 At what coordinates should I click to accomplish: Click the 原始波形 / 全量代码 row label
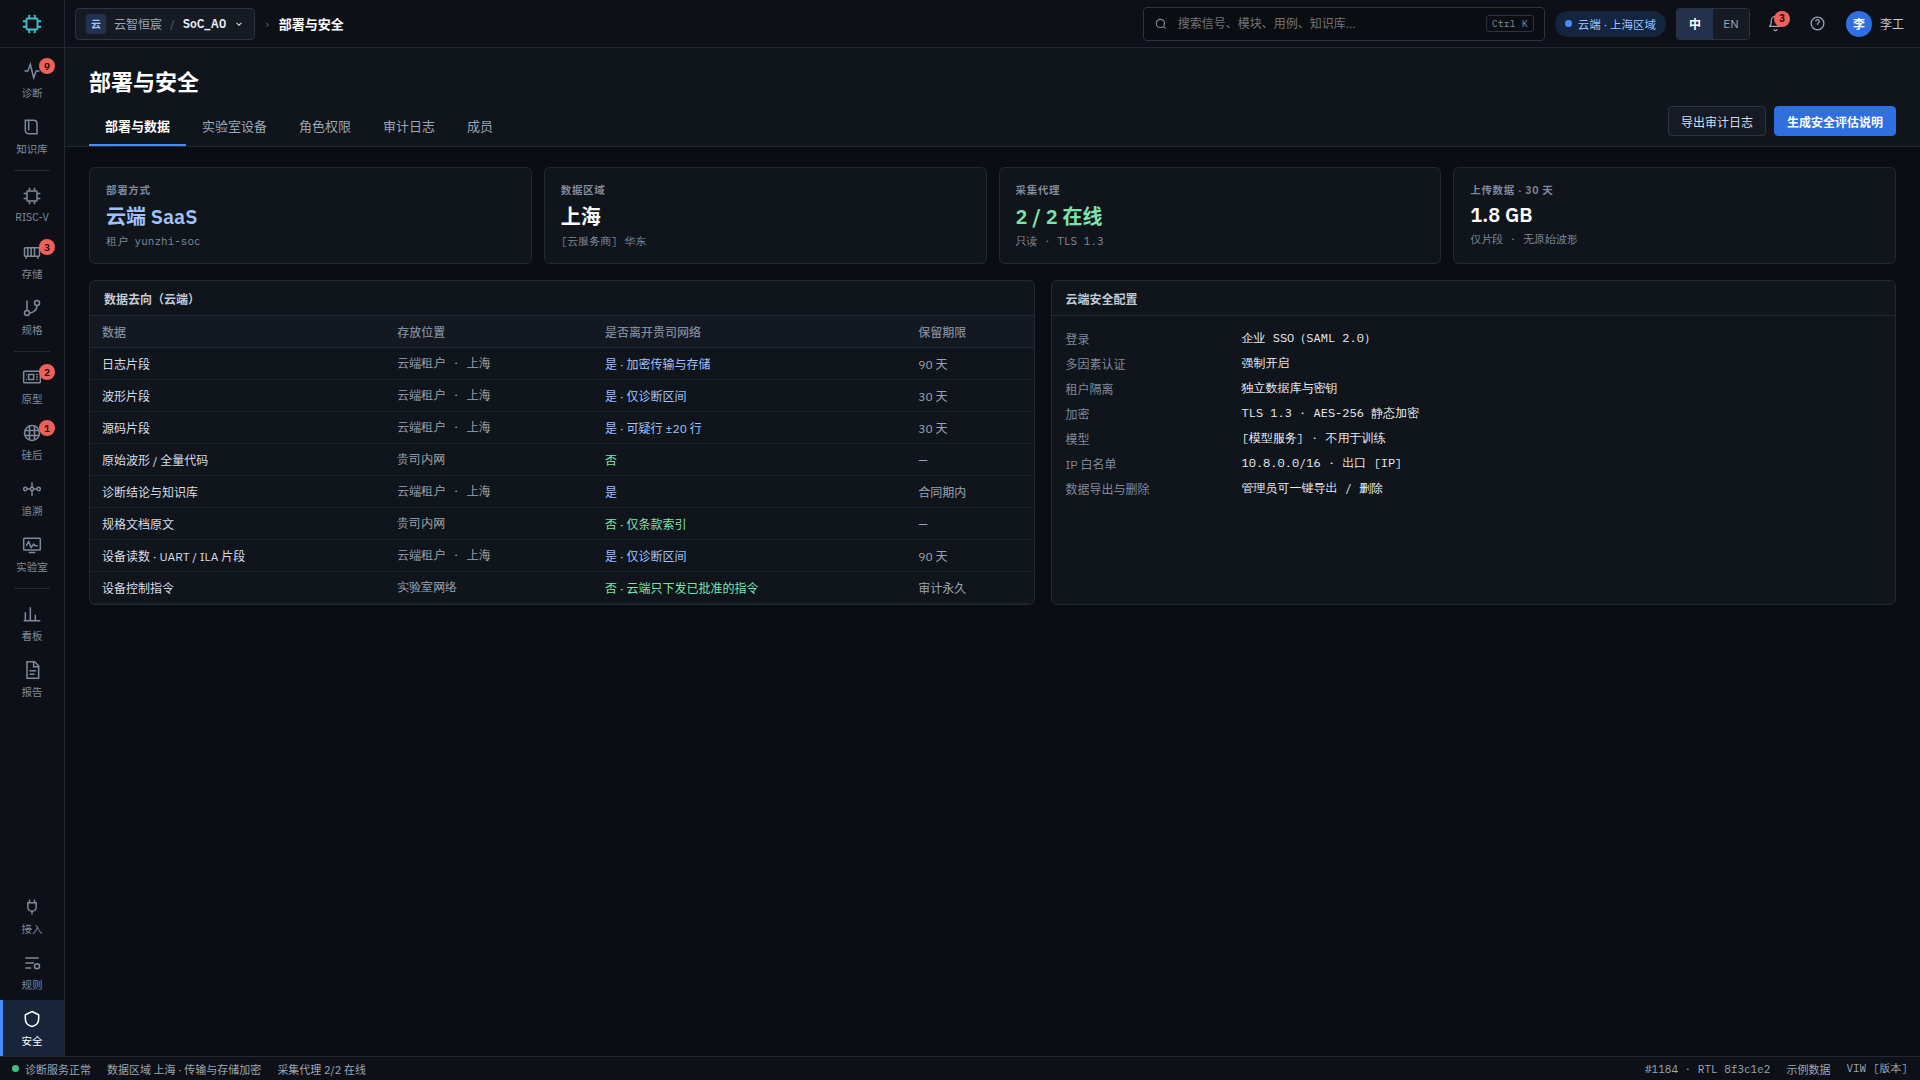click(x=155, y=460)
